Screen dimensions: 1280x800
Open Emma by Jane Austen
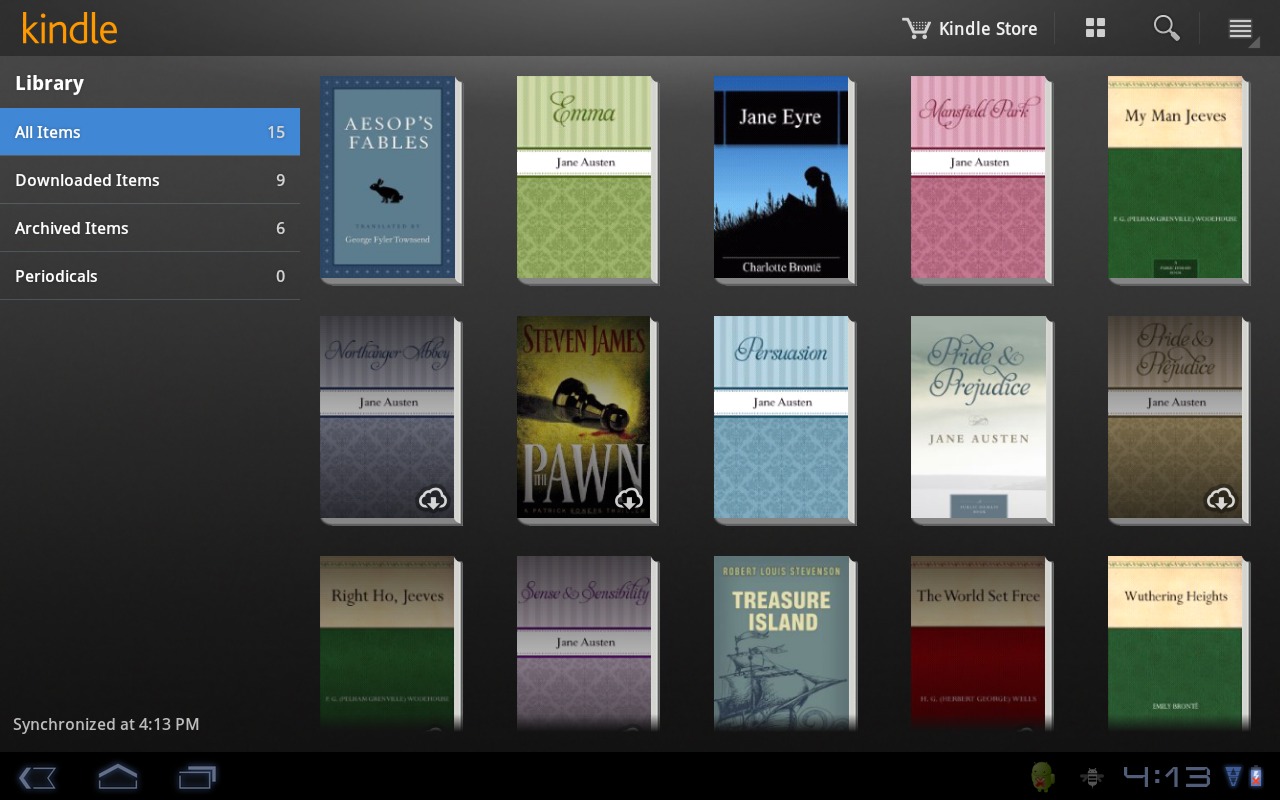pyautogui.click(x=587, y=180)
